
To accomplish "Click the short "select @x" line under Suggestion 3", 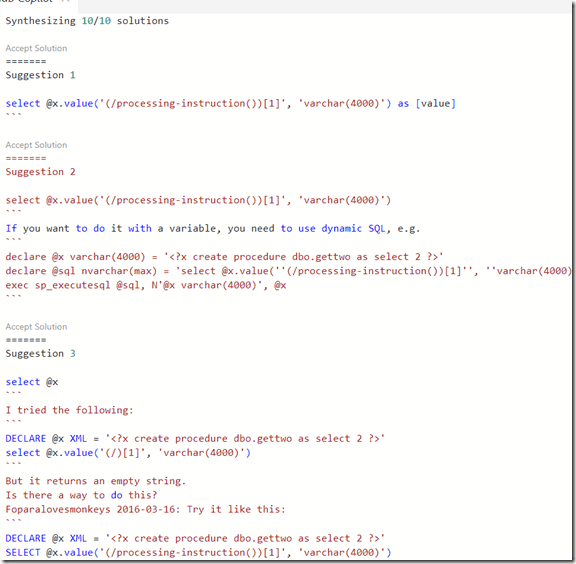I will pyautogui.click(x=32, y=382).
